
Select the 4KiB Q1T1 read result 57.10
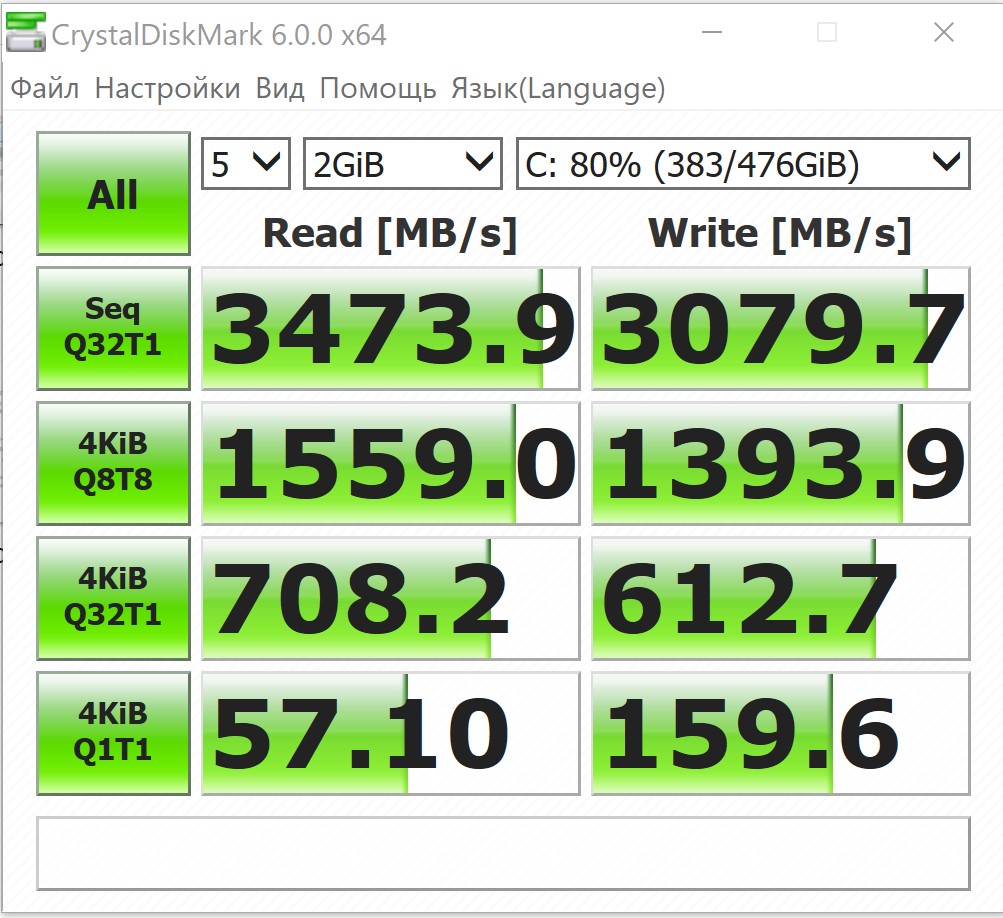[x=391, y=734]
